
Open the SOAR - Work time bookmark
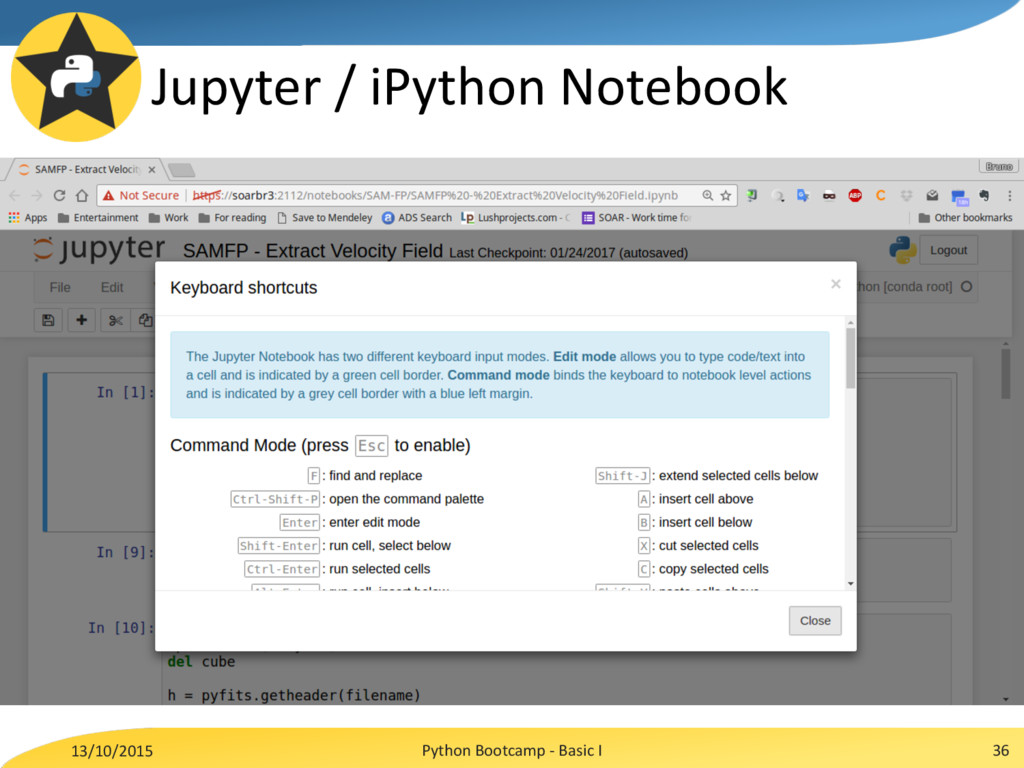click(x=636, y=217)
